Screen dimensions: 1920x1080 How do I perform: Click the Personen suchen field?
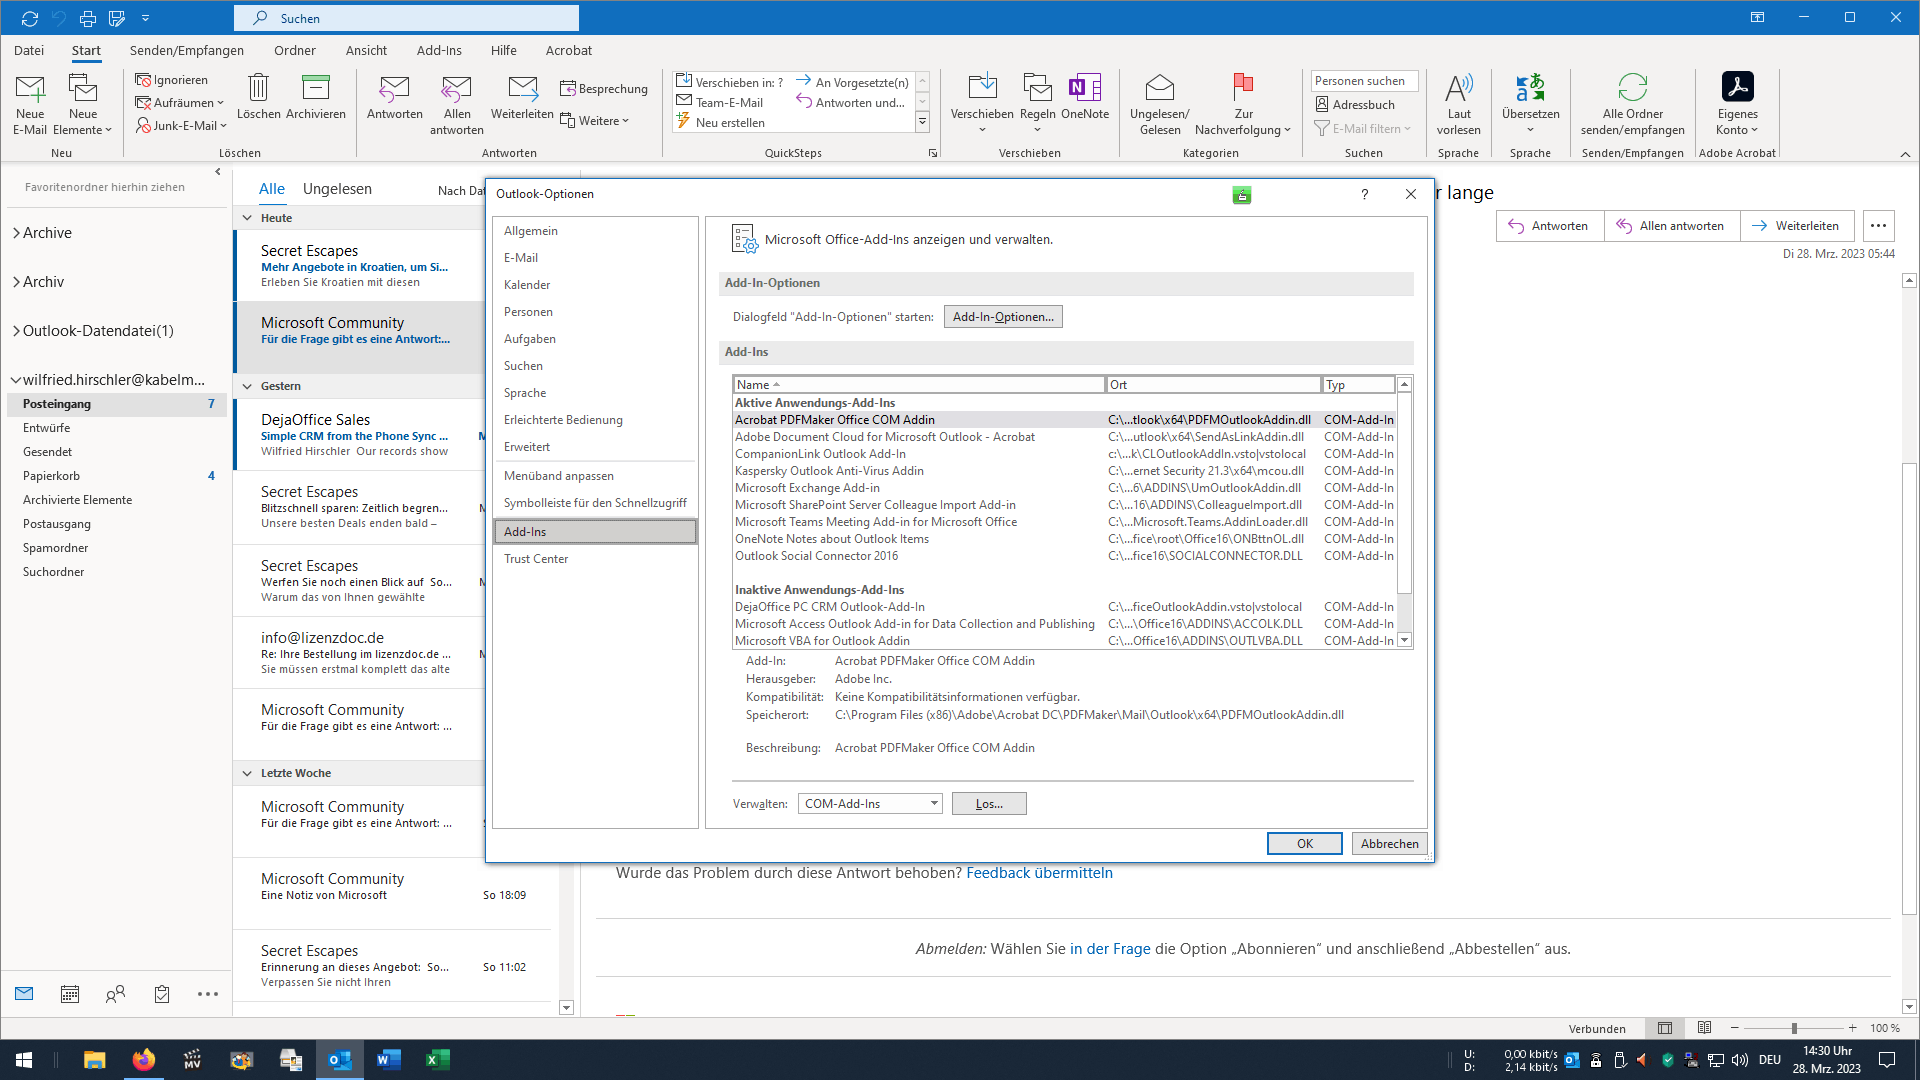click(x=1364, y=81)
